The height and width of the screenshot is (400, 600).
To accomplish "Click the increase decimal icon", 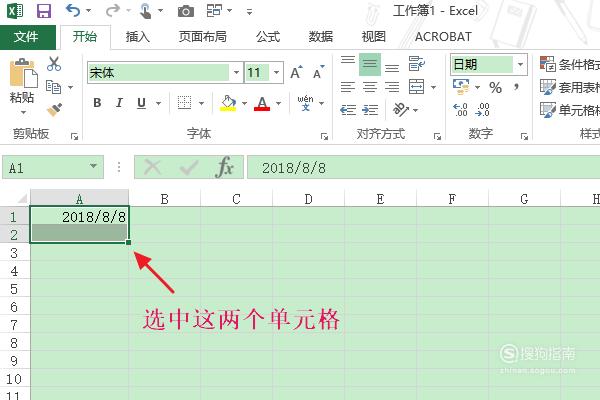I will (x=460, y=110).
